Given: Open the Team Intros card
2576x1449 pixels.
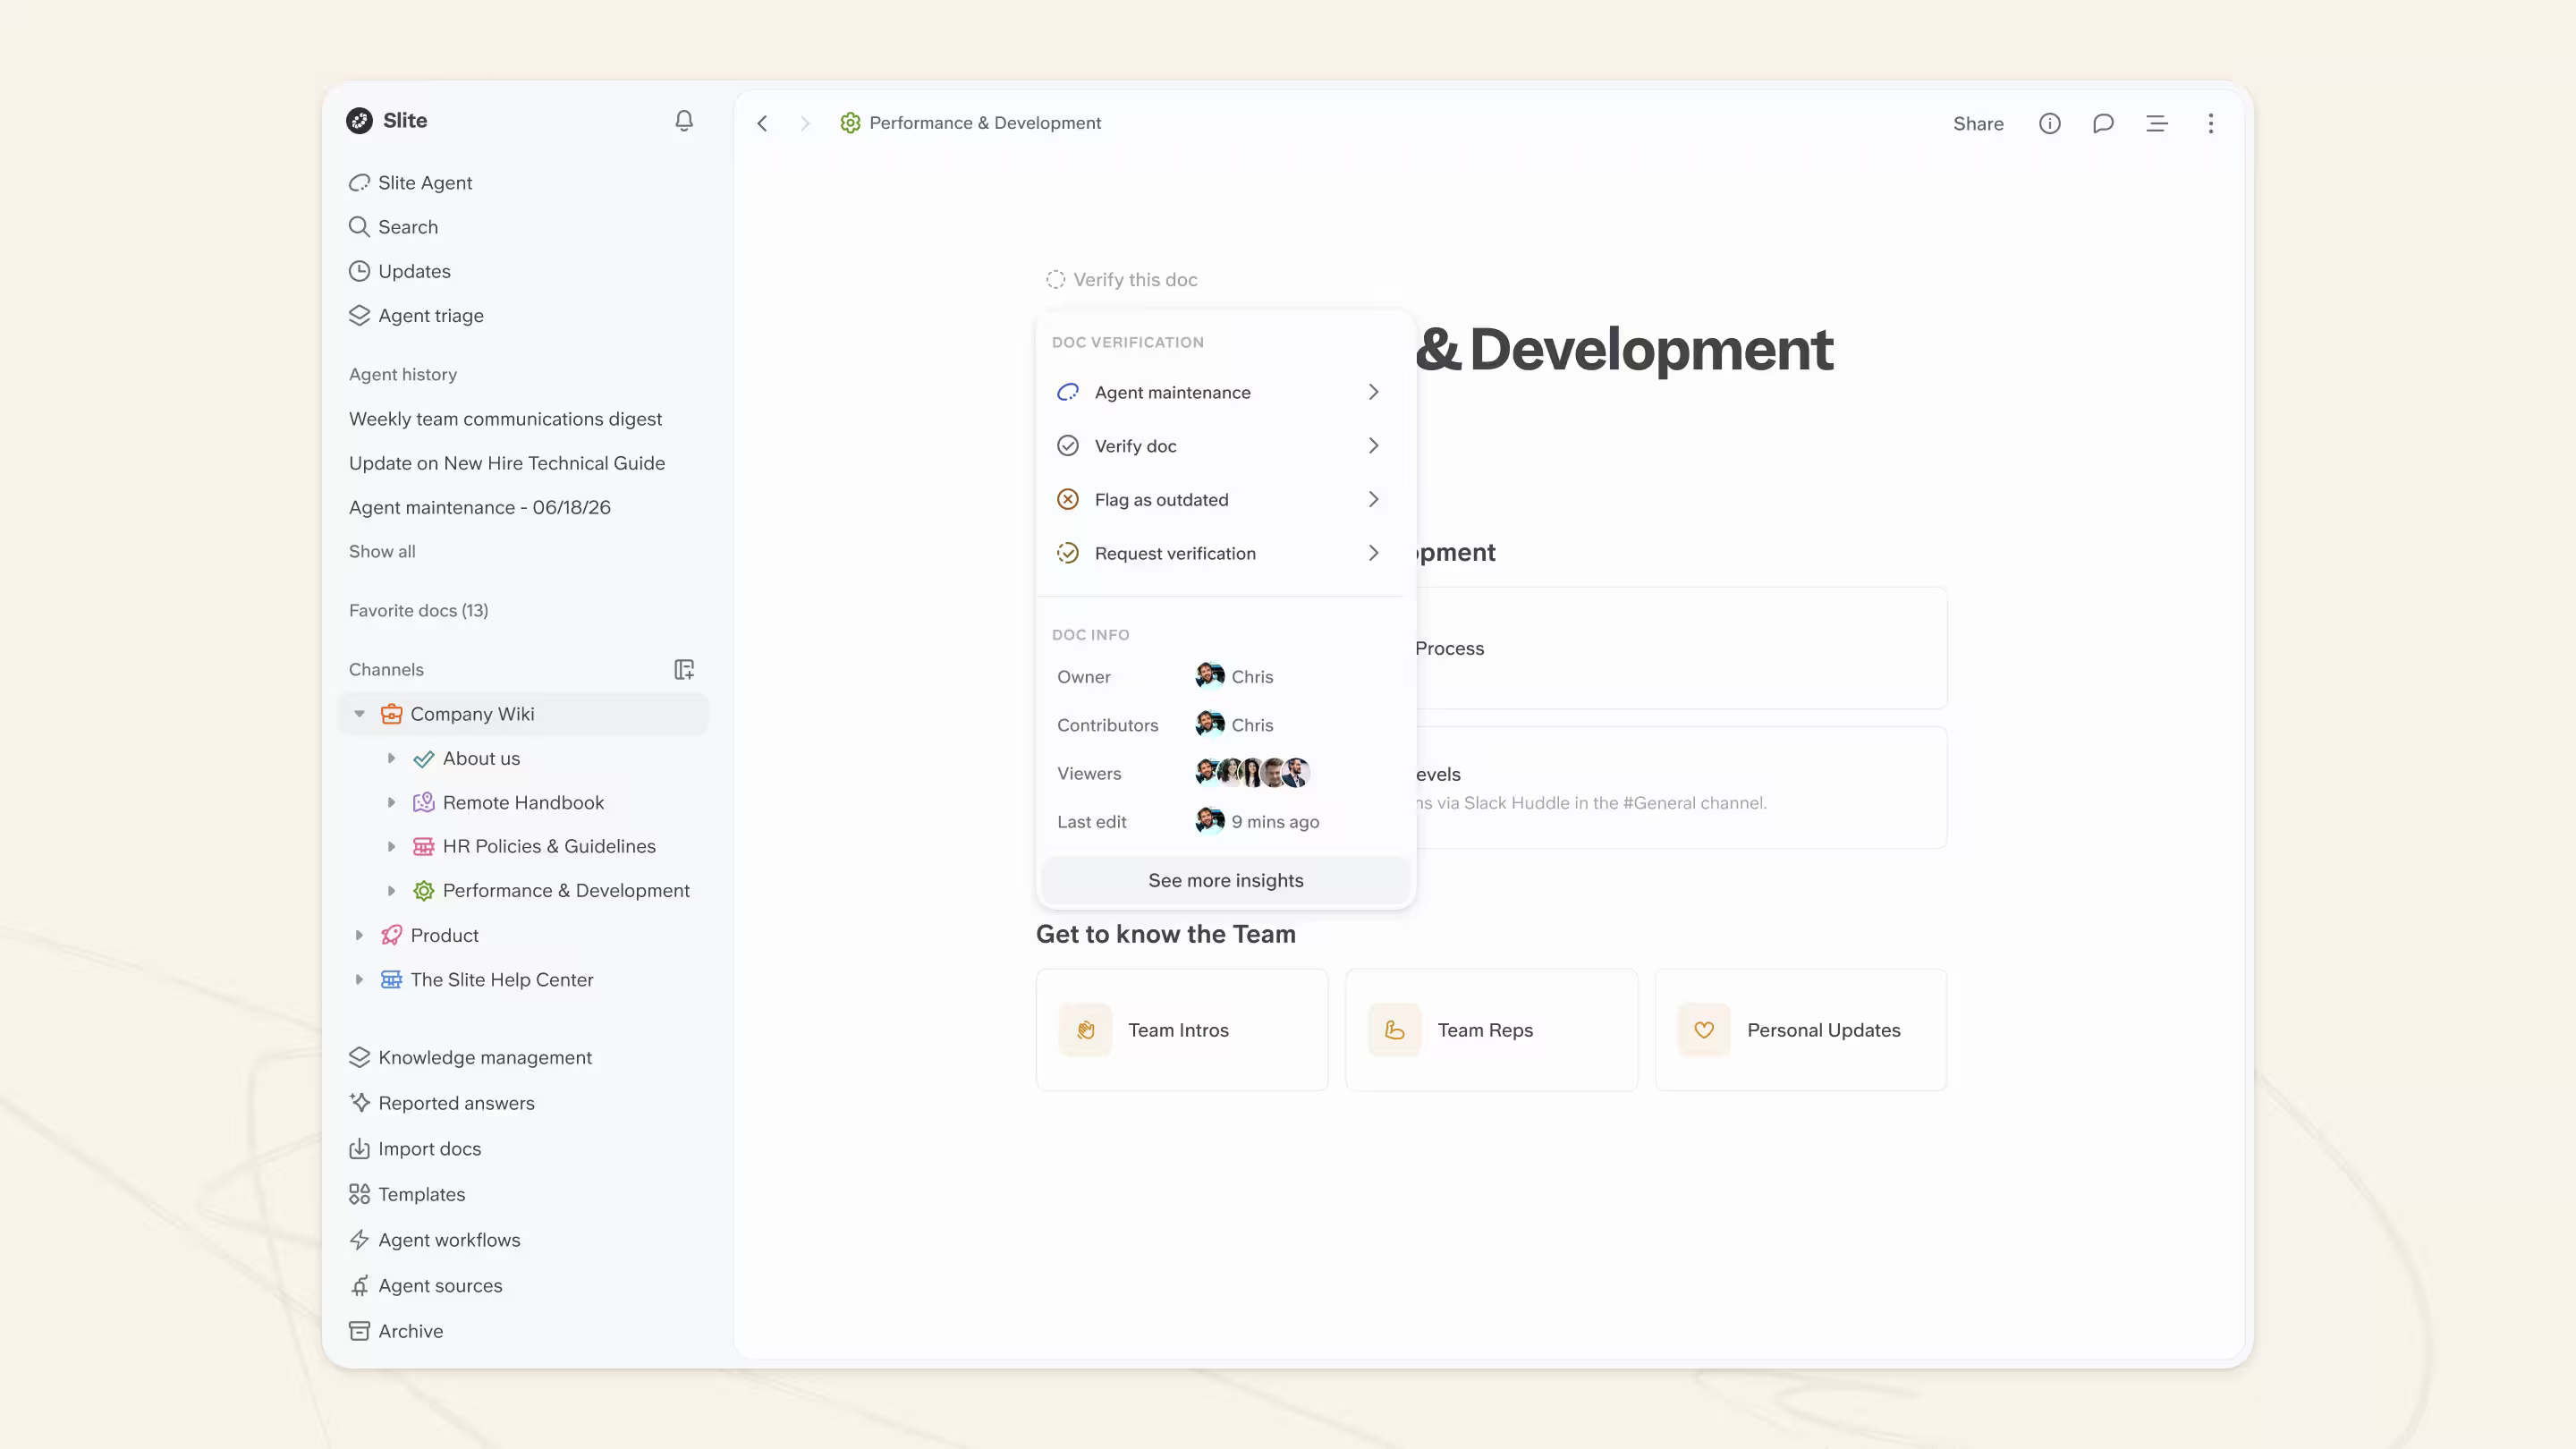Looking at the screenshot, I should (x=1182, y=1030).
